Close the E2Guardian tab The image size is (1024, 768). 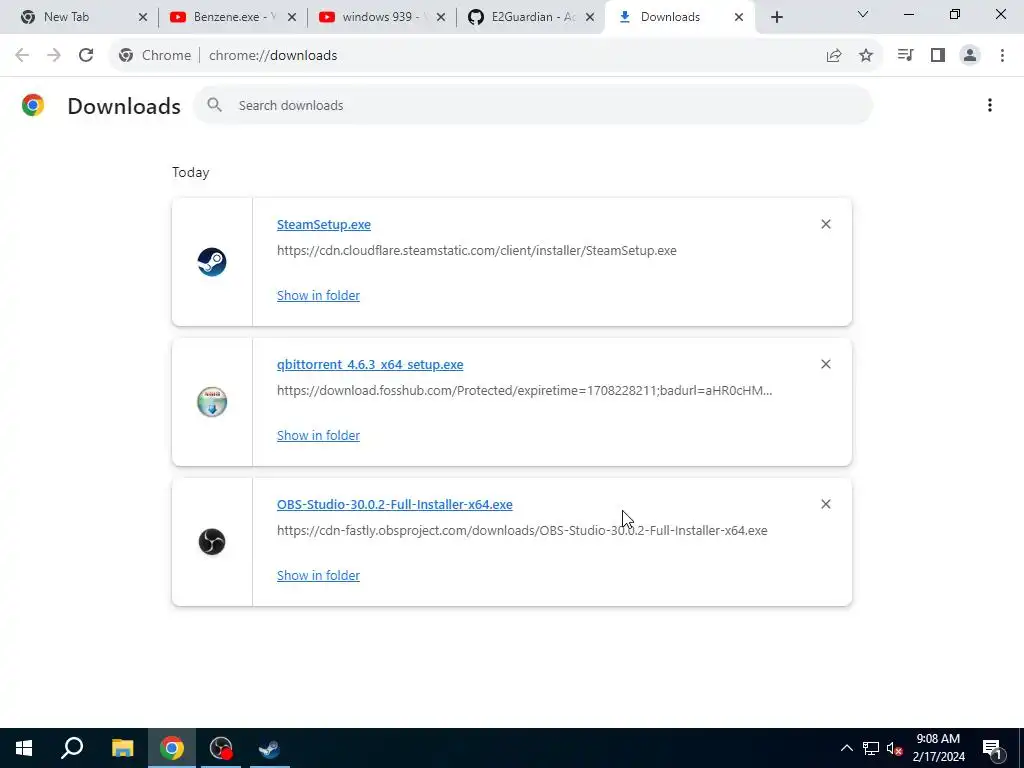[x=590, y=17]
